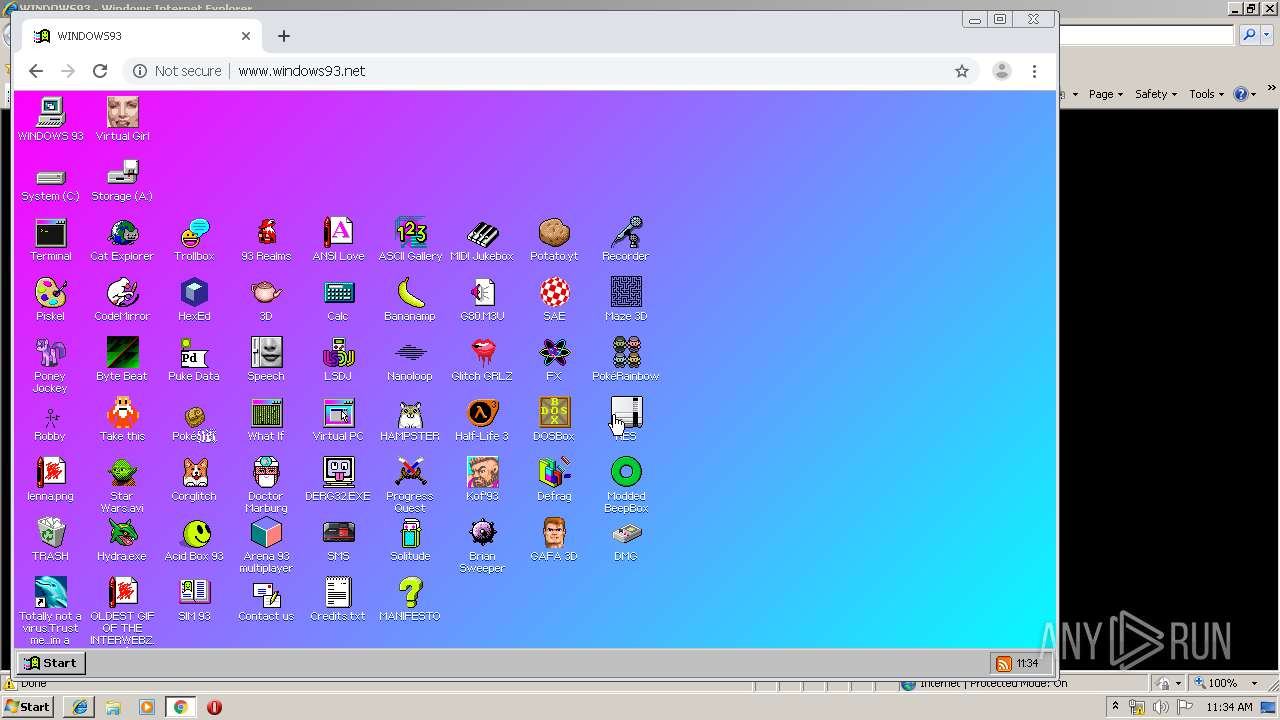The image size is (1280, 720).
Task: Open ANSI Love icon
Action: coord(338,240)
